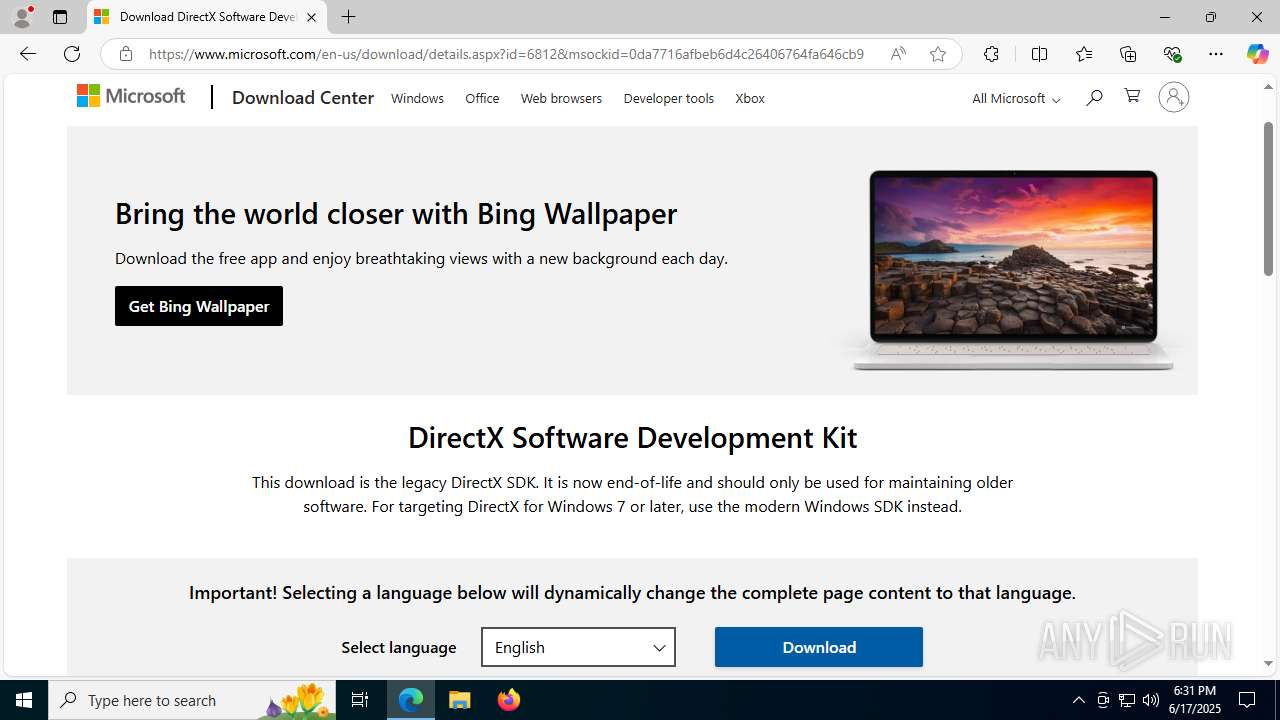Click the Bring the world closer heading

pos(396,213)
